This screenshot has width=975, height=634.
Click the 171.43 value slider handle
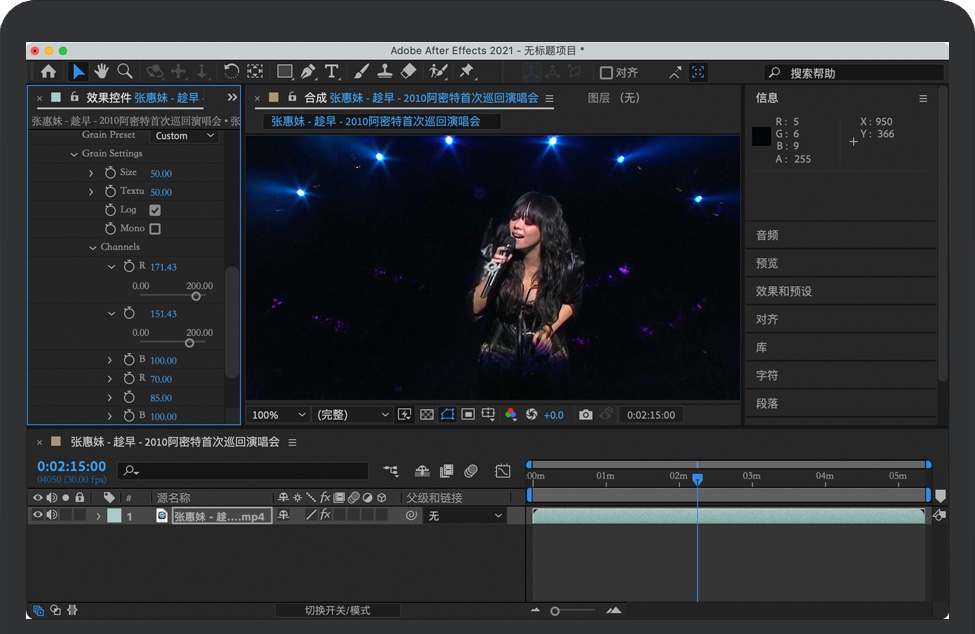[x=196, y=296]
